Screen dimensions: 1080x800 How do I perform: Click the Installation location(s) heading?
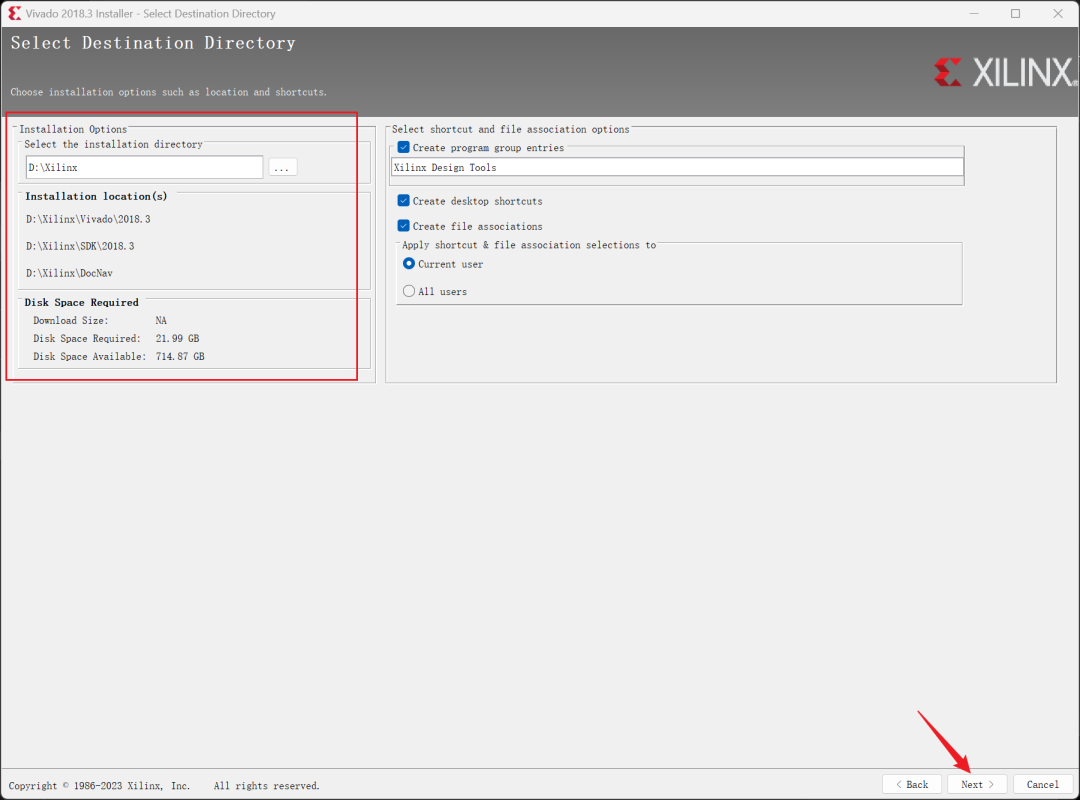point(96,196)
